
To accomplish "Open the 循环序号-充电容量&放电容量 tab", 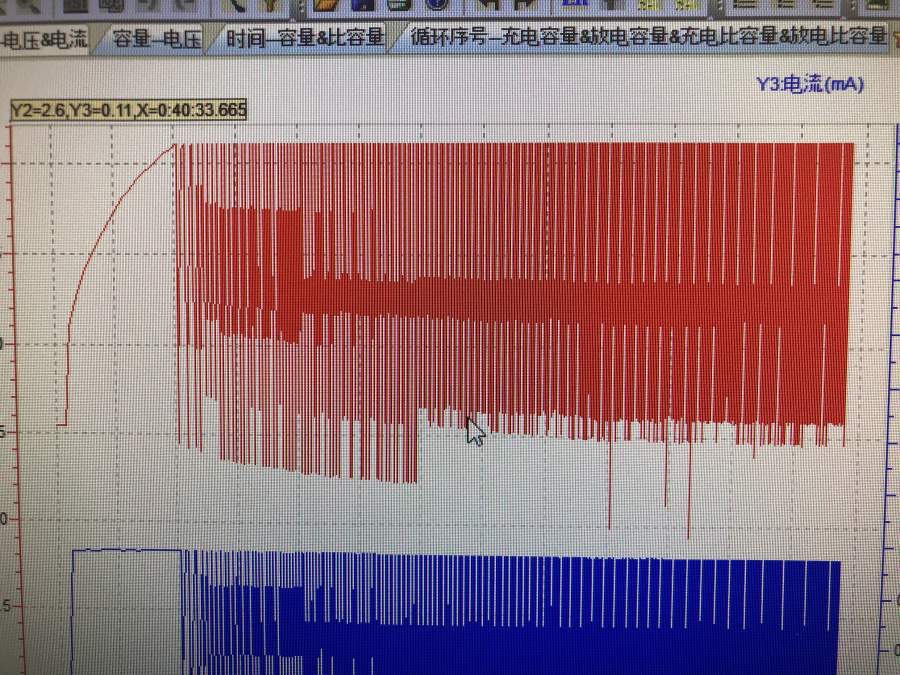I will click(x=647, y=37).
